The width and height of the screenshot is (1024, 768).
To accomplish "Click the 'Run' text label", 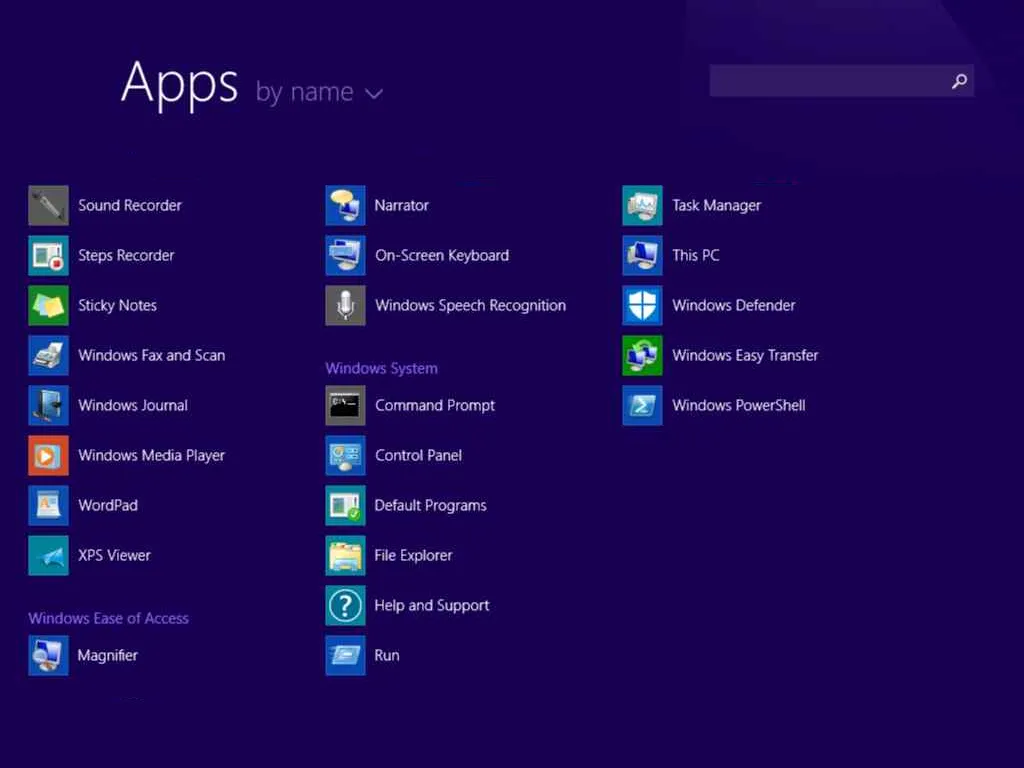I will pyautogui.click(x=387, y=656).
